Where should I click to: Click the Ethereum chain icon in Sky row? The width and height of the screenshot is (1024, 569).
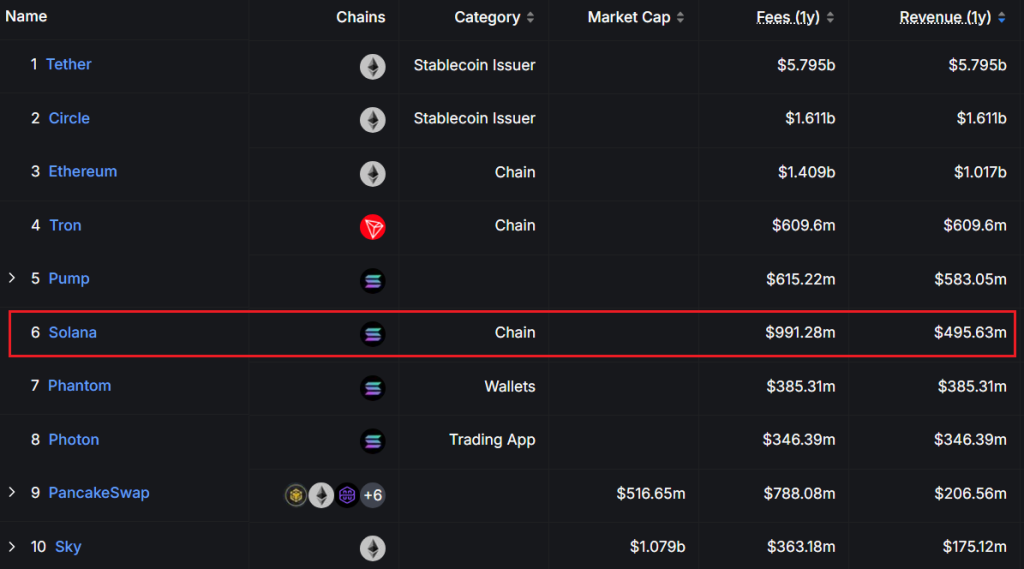point(372,548)
